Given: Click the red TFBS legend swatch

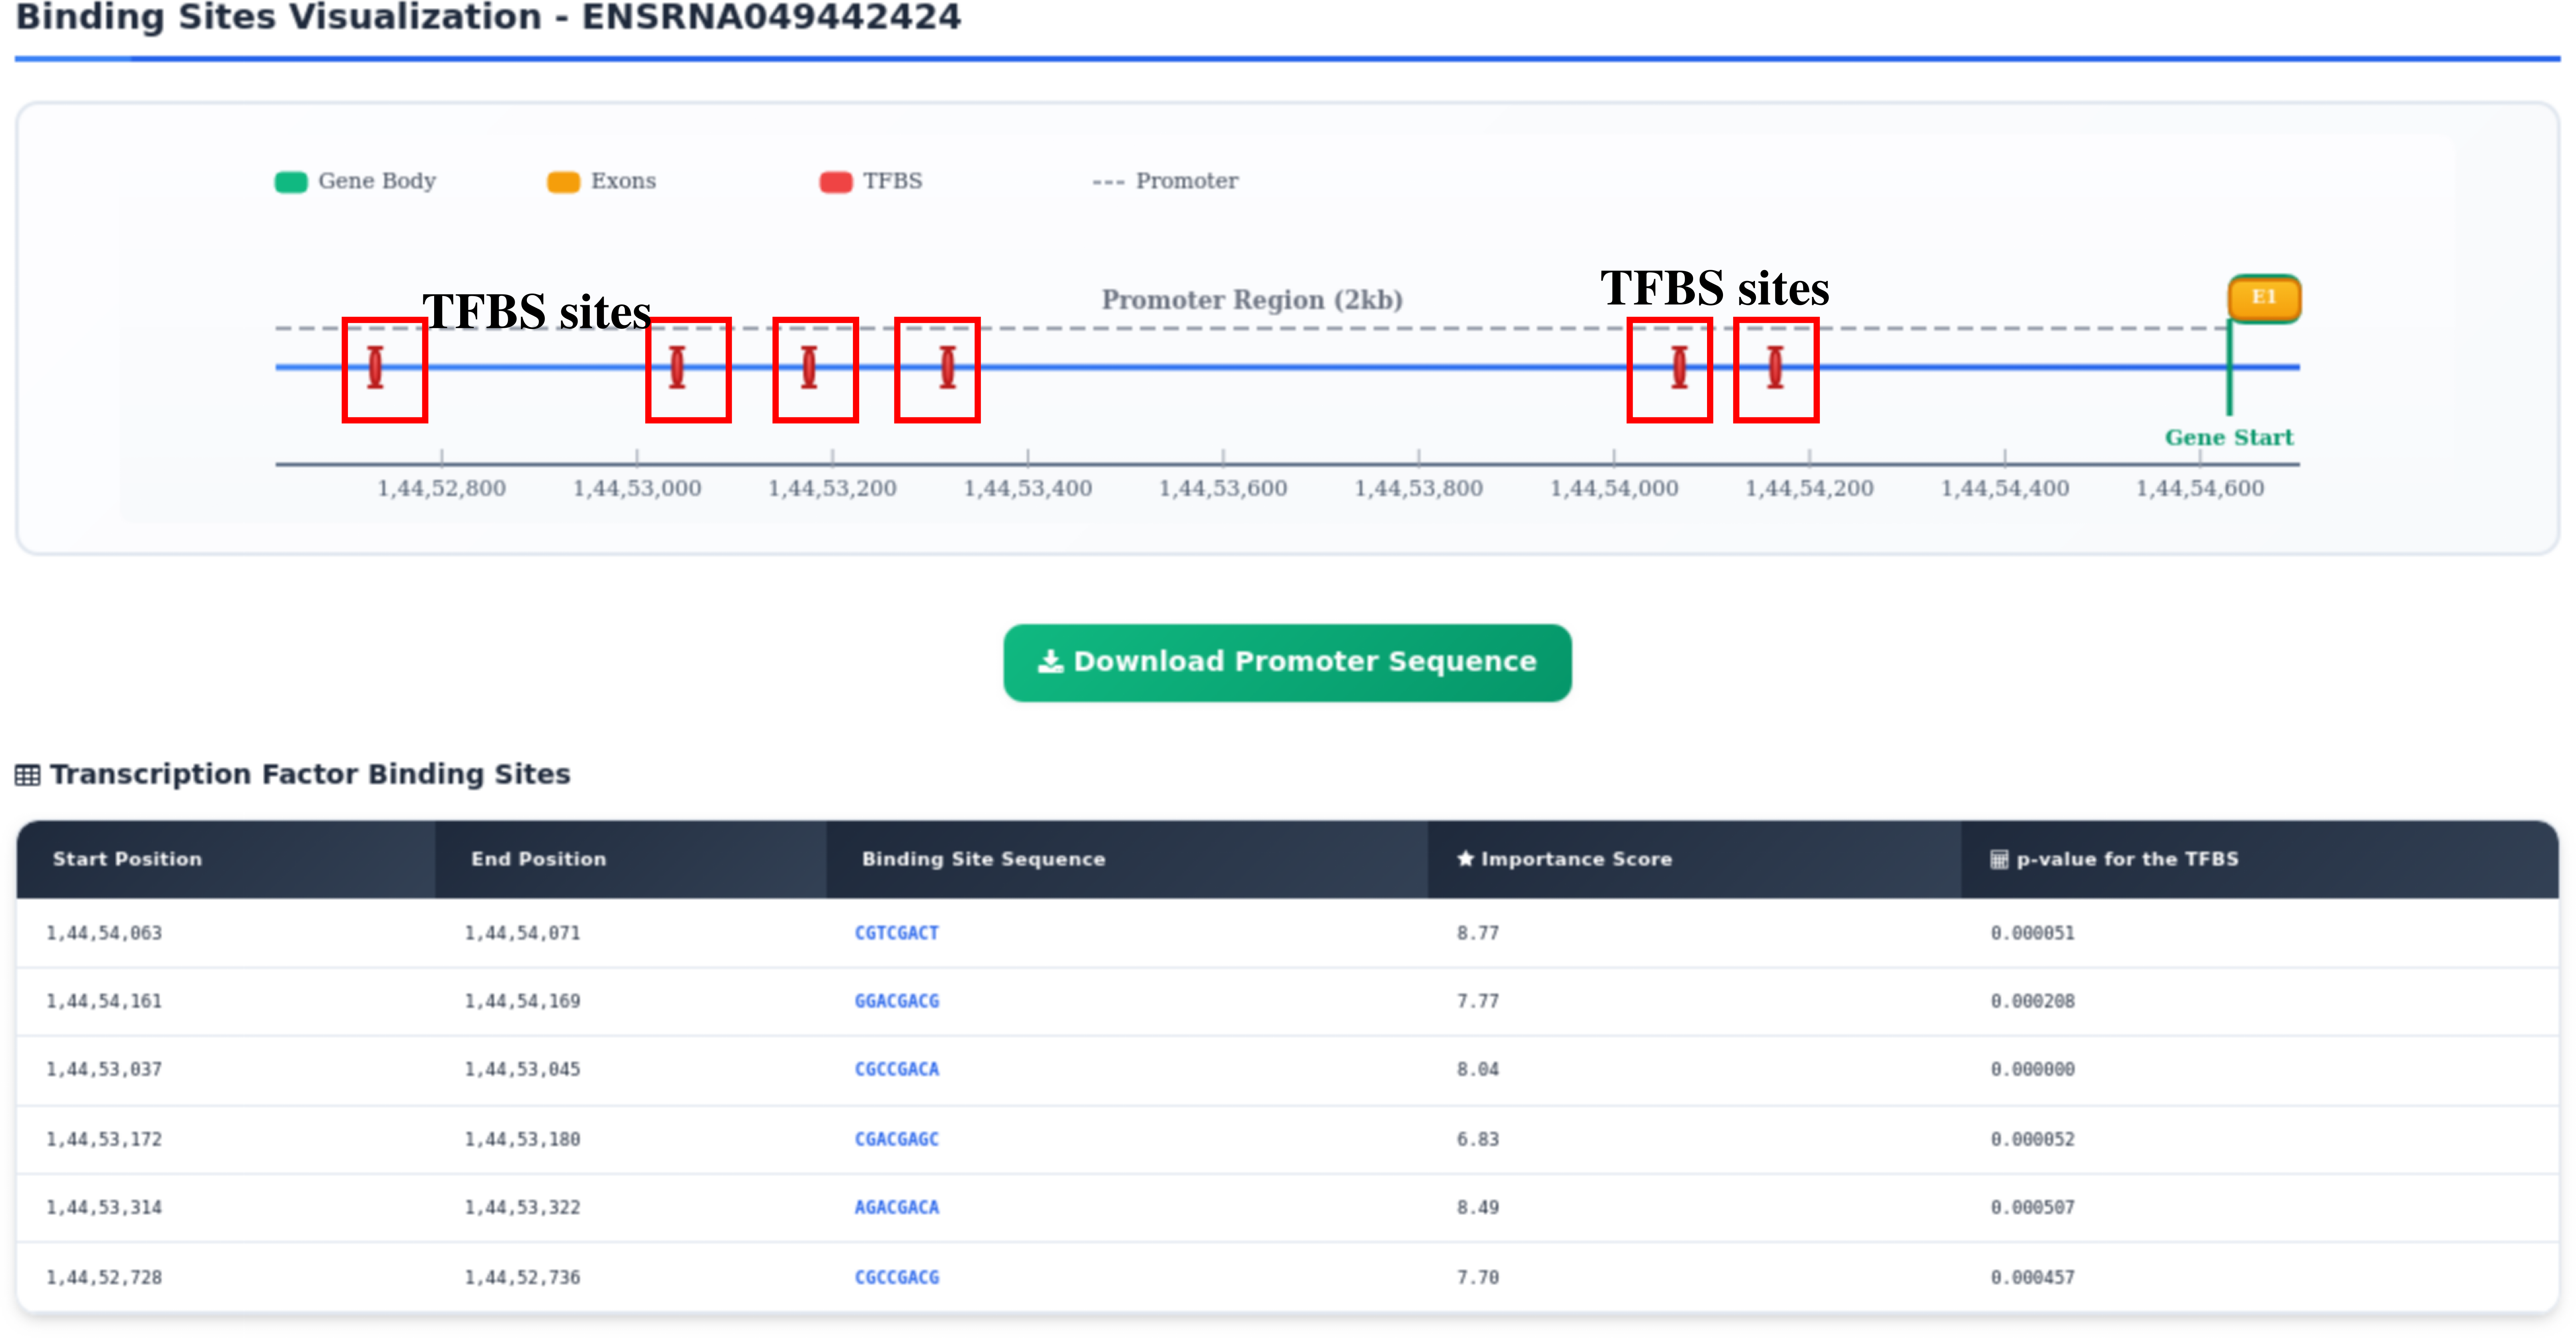Looking at the screenshot, I should pos(836,182).
